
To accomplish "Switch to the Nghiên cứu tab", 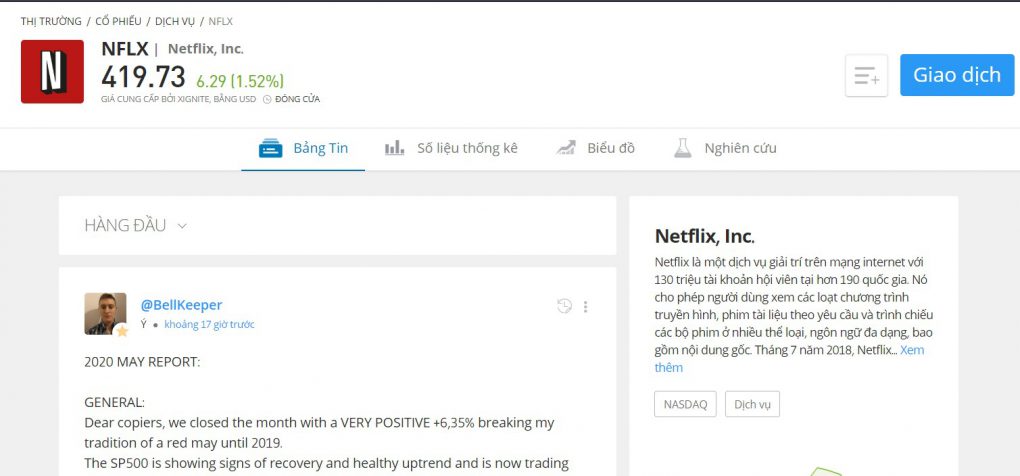I will (725, 148).
